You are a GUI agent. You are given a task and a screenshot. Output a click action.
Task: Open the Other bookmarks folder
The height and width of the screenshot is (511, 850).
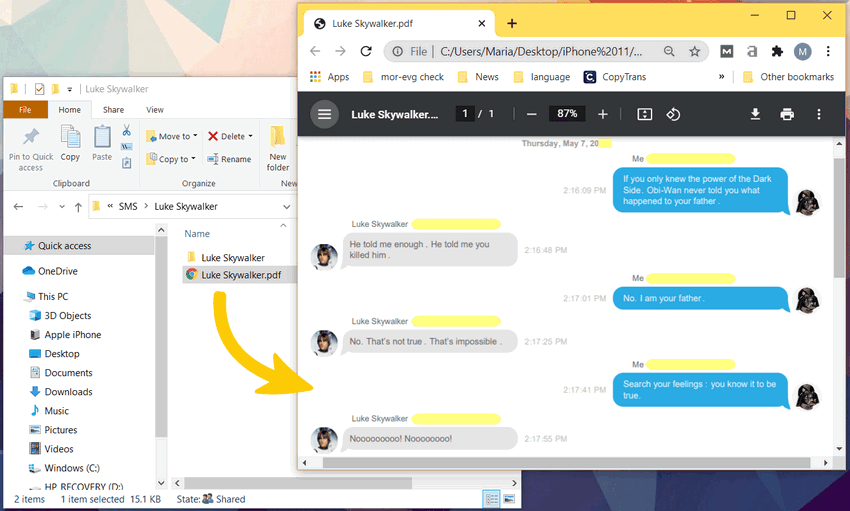tap(788, 77)
